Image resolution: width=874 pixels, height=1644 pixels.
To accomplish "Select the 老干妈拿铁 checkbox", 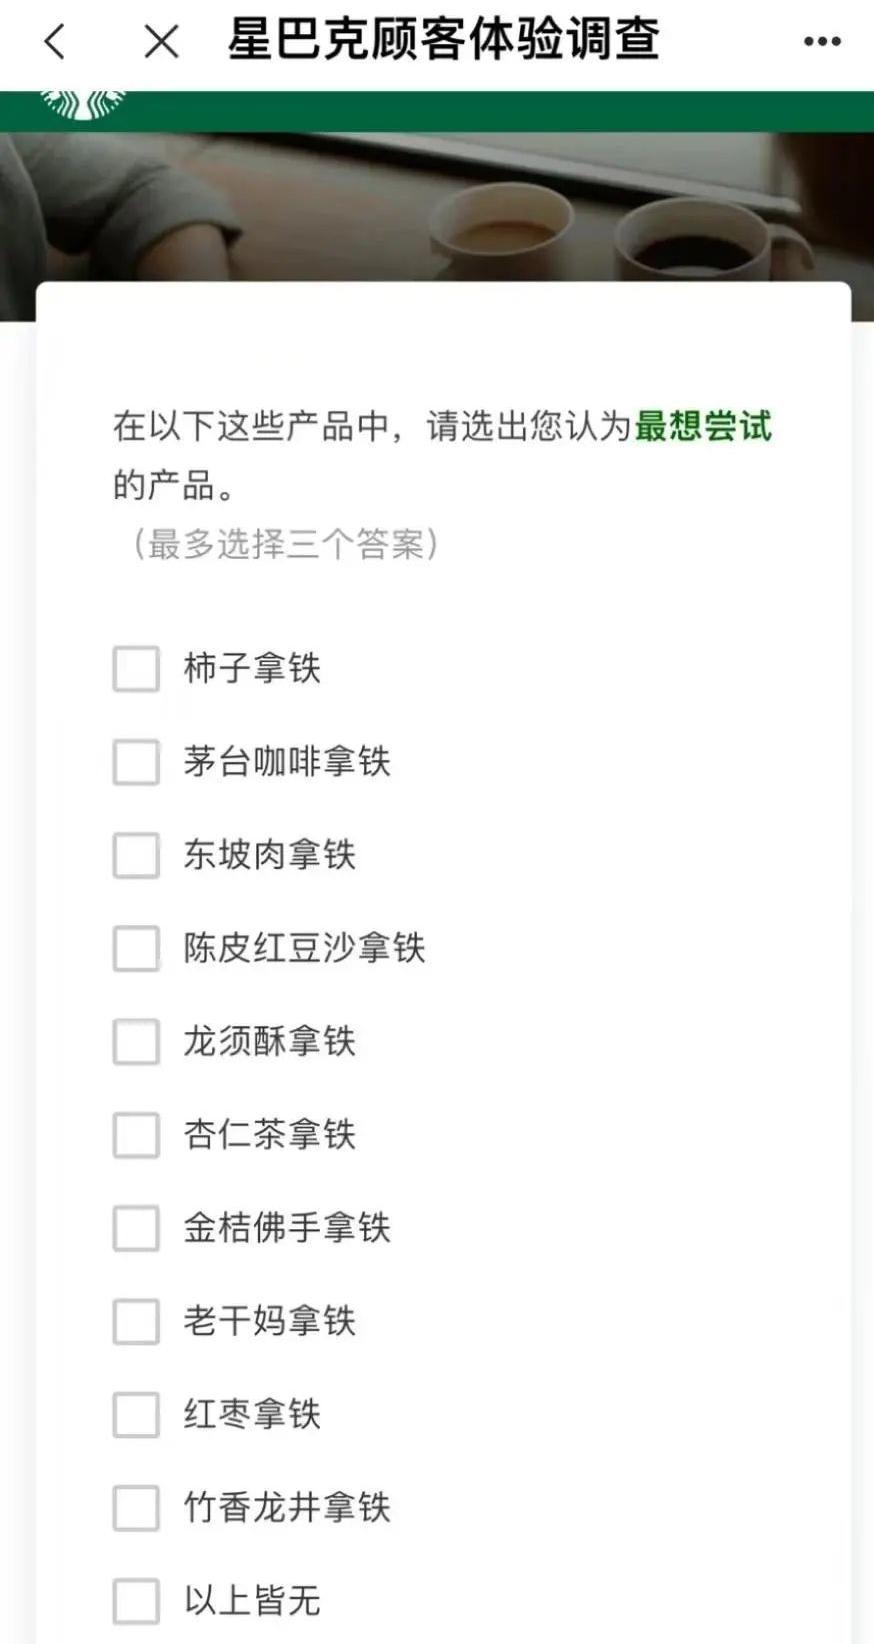I will pyautogui.click(x=136, y=1322).
